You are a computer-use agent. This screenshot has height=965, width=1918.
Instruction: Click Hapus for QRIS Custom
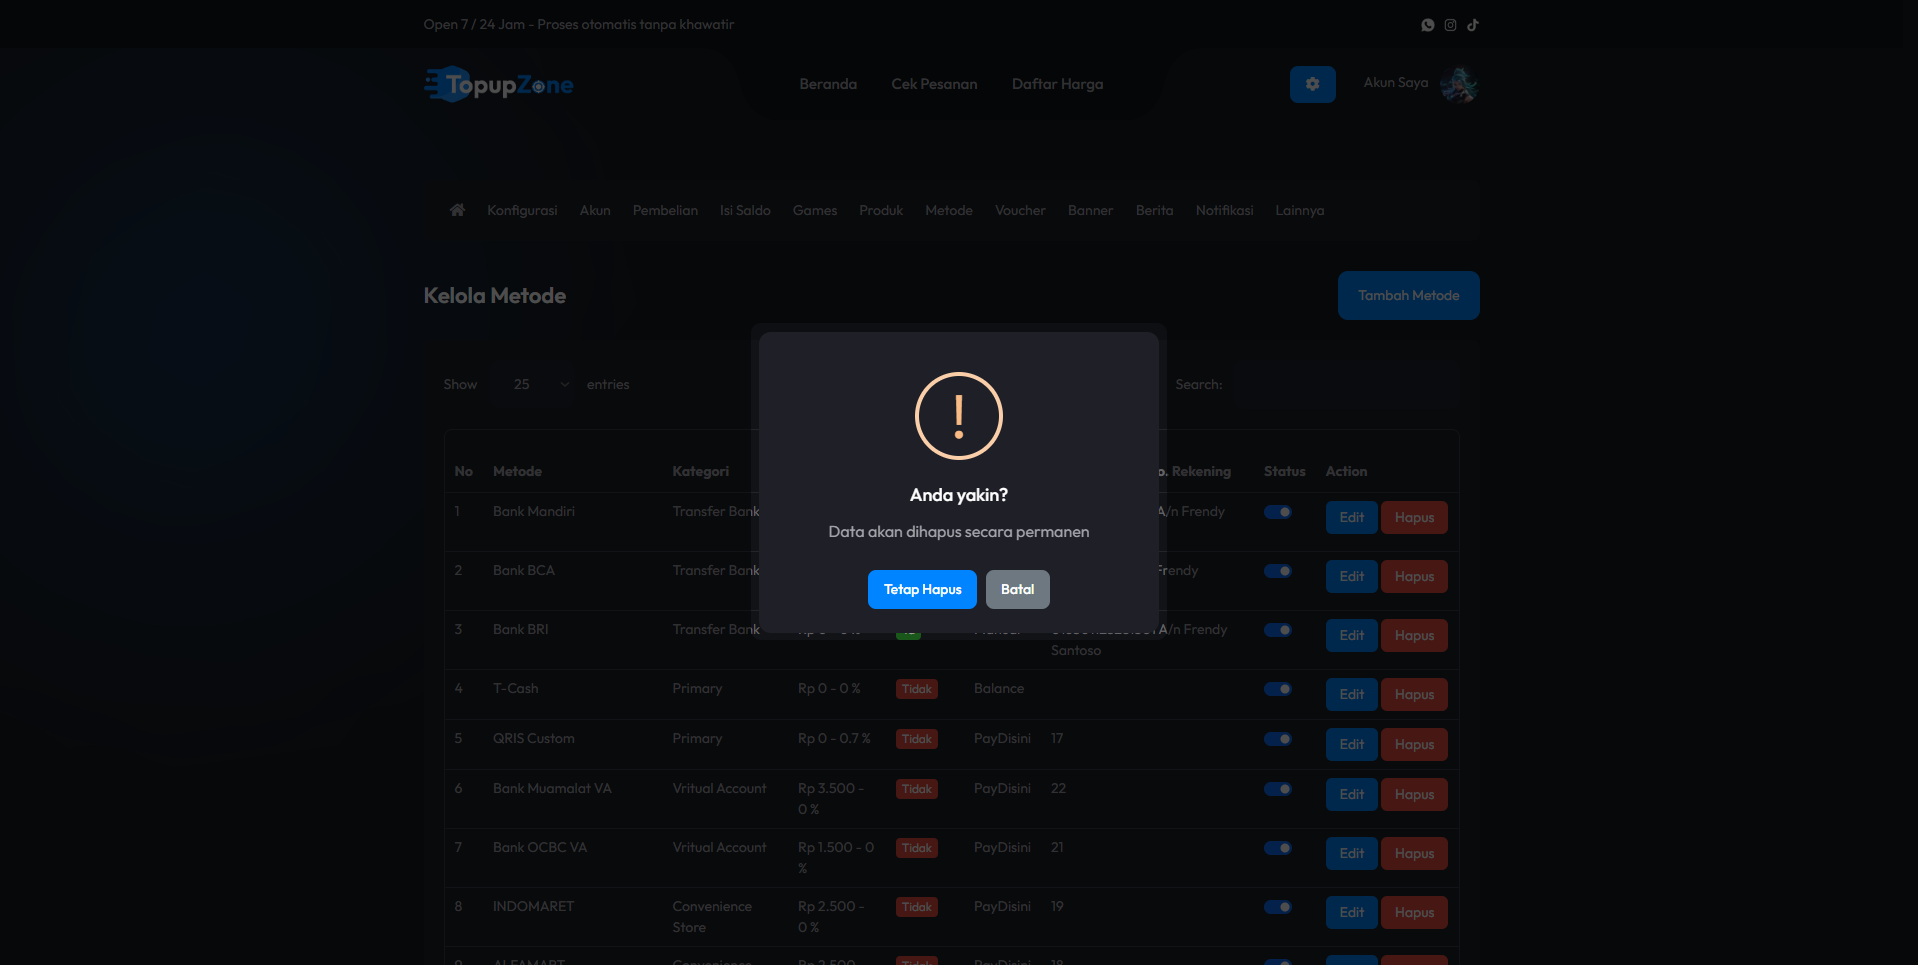[x=1414, y=744]
